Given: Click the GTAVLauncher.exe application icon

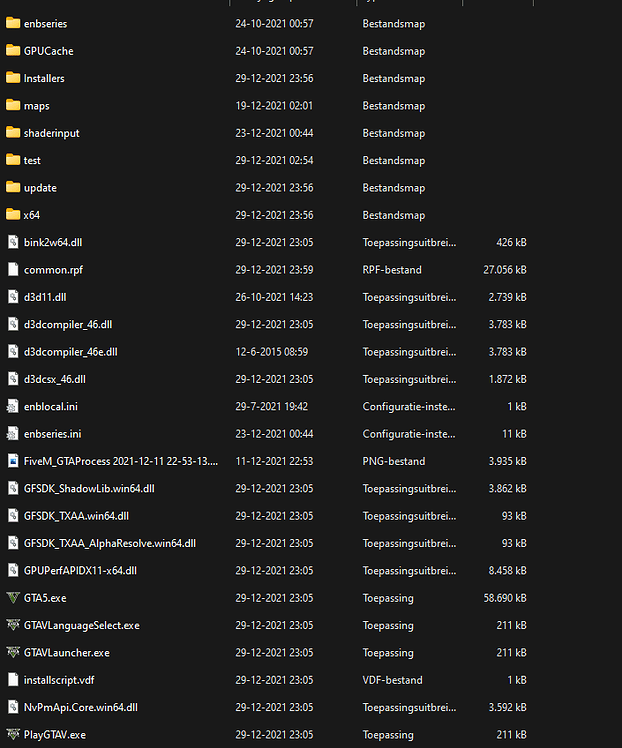Looking at the screenshot, I should tap(13, 652).
